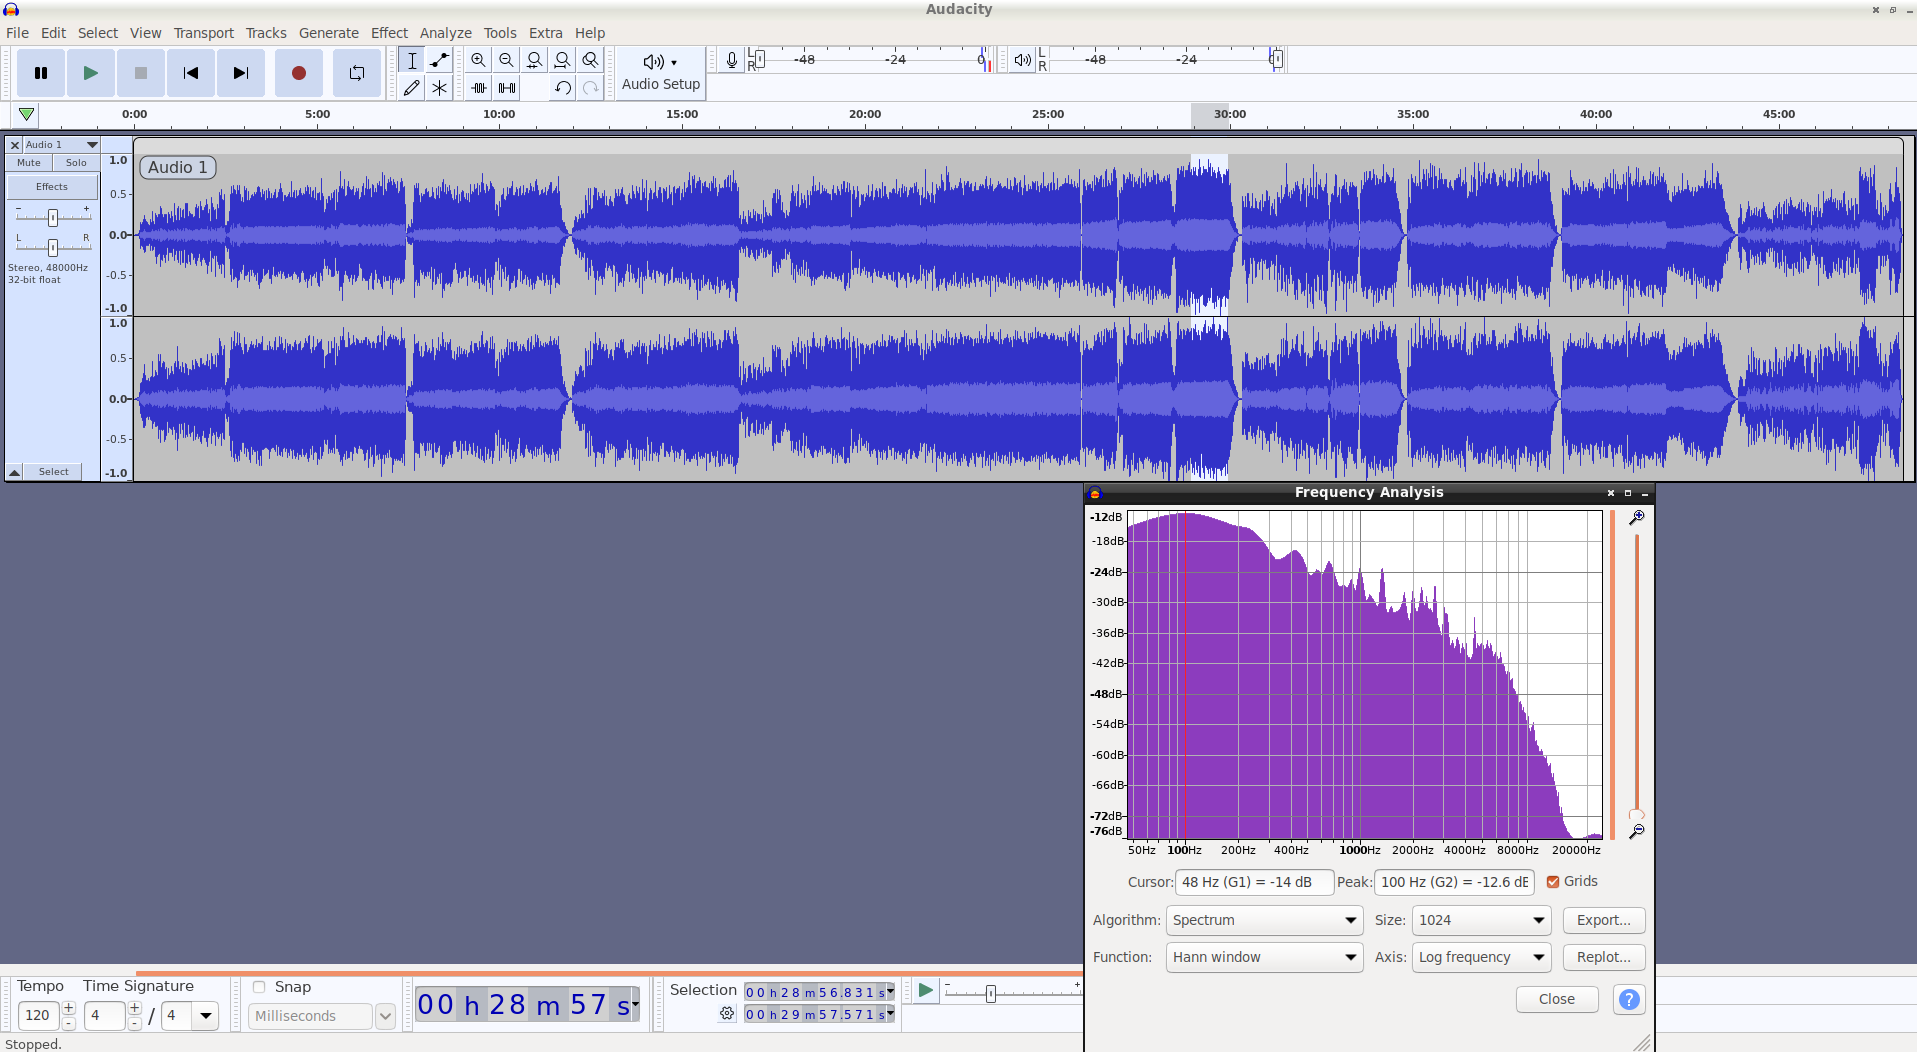This screenshot has height=1052, width=1917.
Task: Open the Tracks menu
Action: click(x=266, y=33)
